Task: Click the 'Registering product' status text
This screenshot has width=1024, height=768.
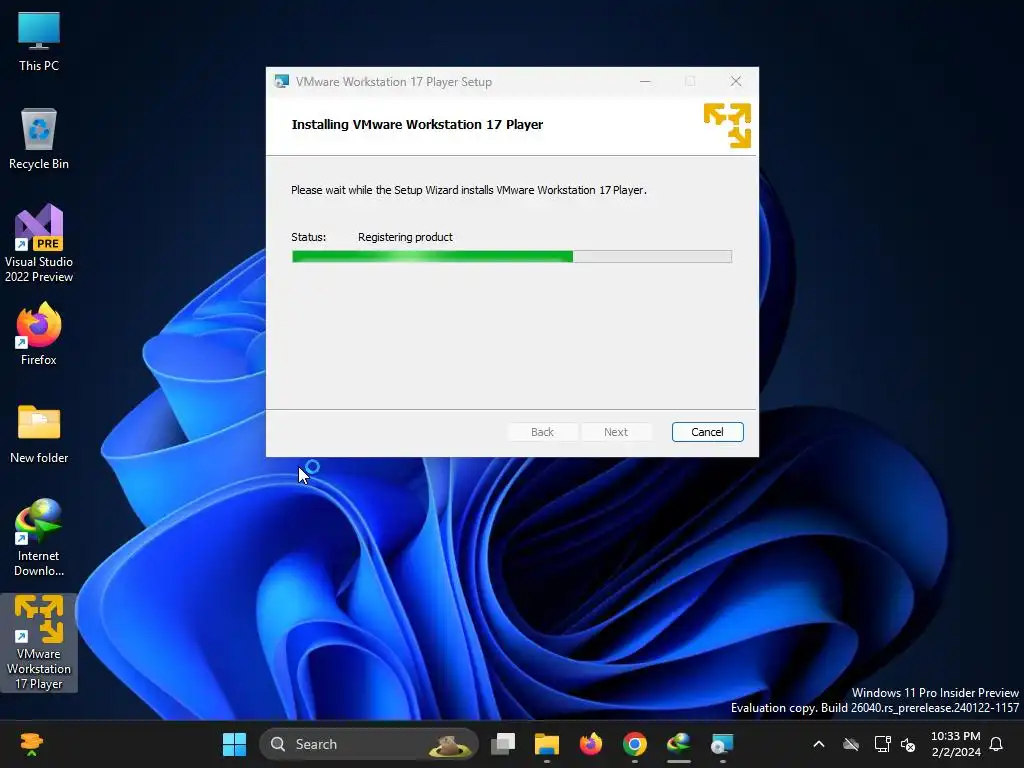Action: pos(405,237)
